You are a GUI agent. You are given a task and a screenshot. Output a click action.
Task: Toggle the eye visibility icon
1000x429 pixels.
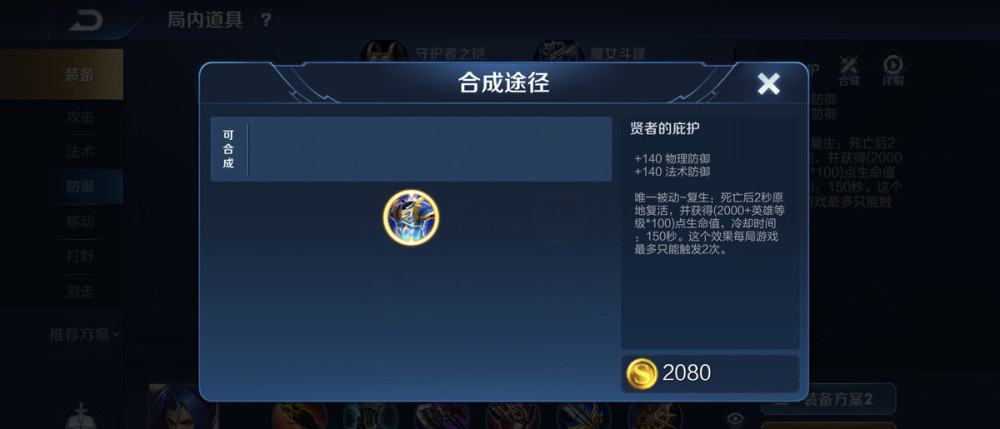click(x=735, y=418)
